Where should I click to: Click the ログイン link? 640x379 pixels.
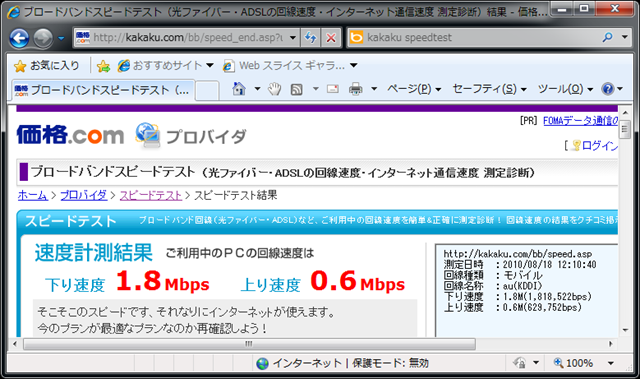click(x=599, y=145)
